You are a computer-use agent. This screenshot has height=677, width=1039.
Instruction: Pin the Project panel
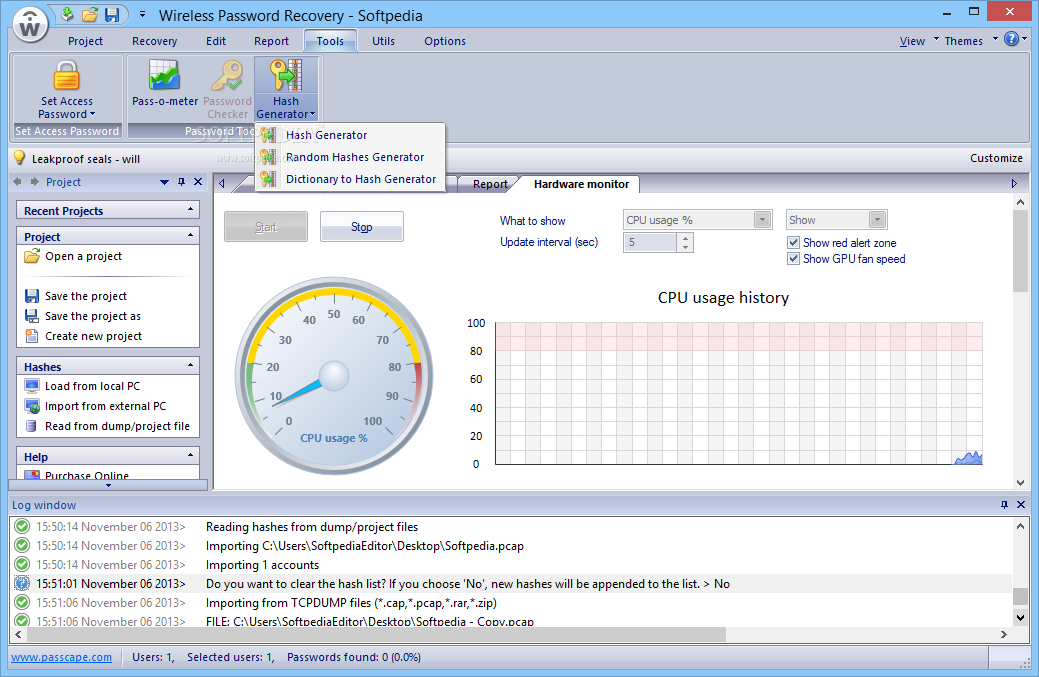click(182, 182)
